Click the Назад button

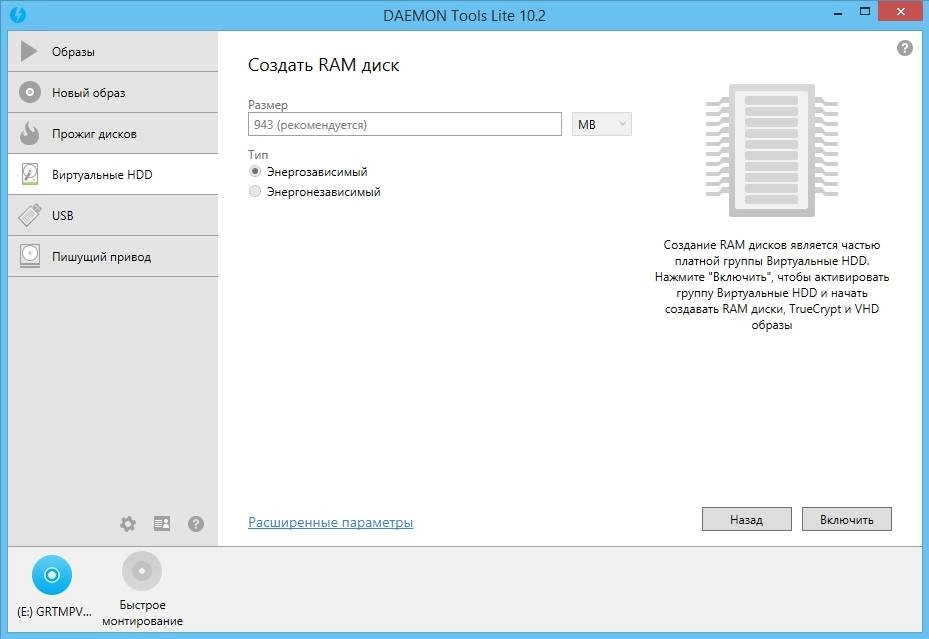point(747,519)
